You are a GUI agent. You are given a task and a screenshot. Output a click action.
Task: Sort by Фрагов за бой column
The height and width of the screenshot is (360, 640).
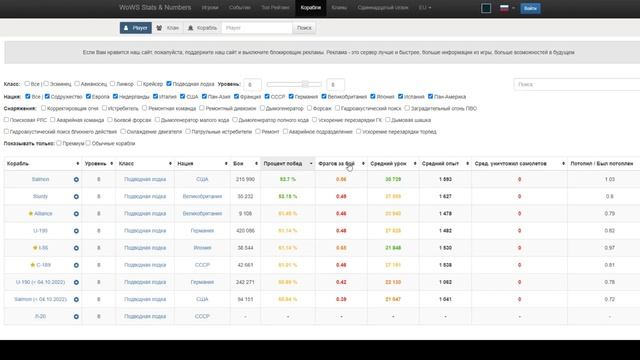click(341, 164)
